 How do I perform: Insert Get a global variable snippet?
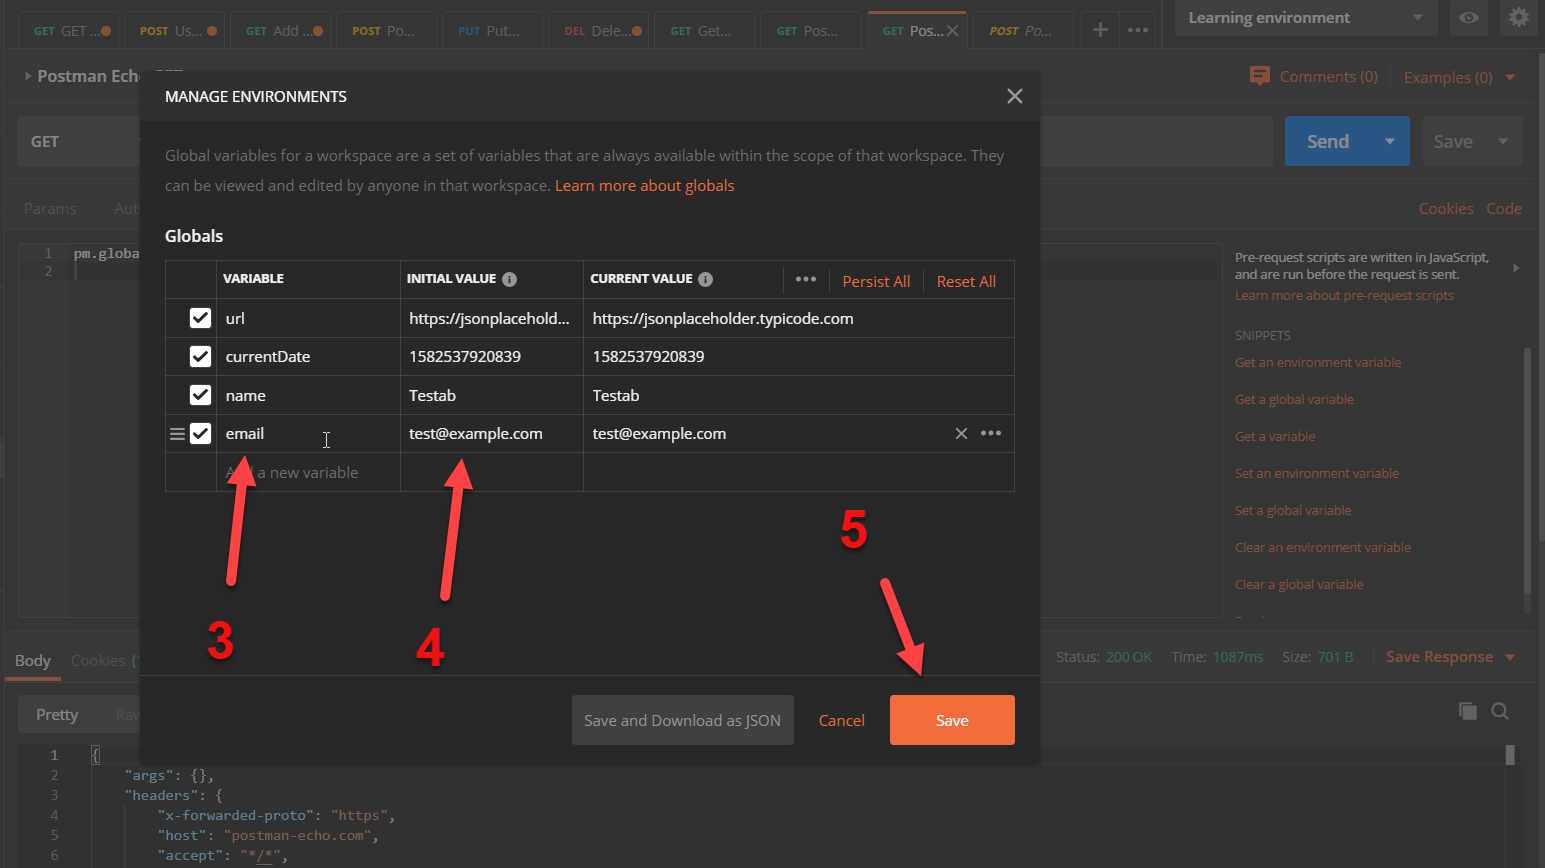tap(1294, 399)
